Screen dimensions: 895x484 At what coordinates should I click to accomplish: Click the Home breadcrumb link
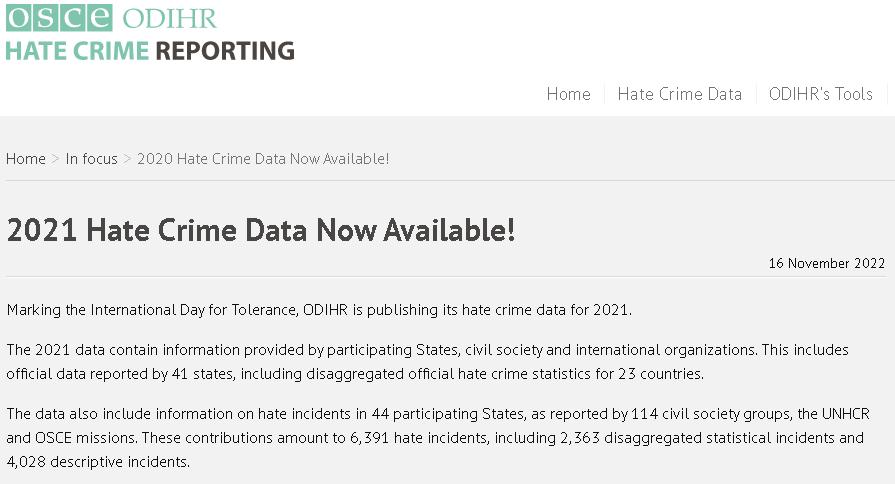pyautogui.click(x=26, y=159)
